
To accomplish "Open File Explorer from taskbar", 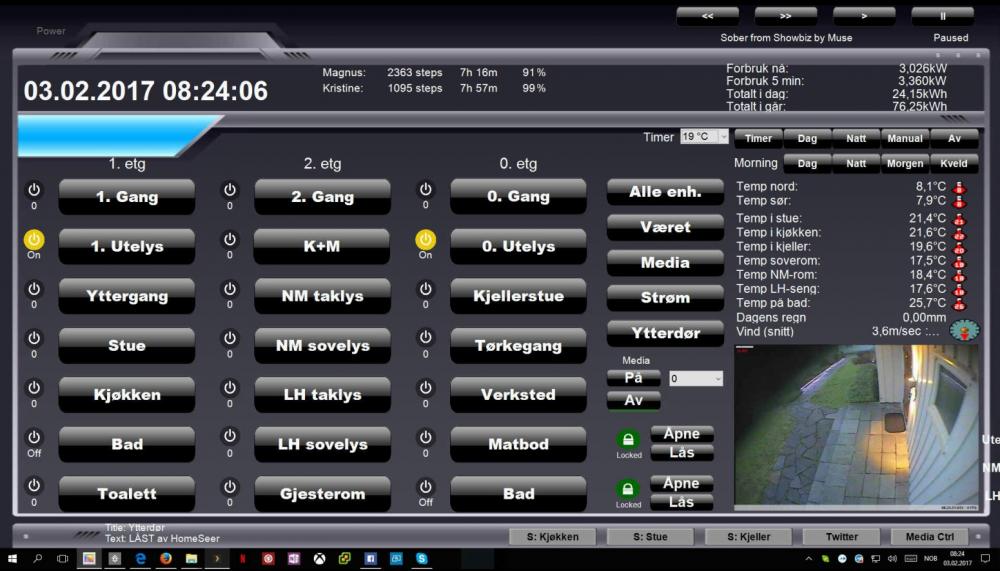I will click(x=191, y=558).
